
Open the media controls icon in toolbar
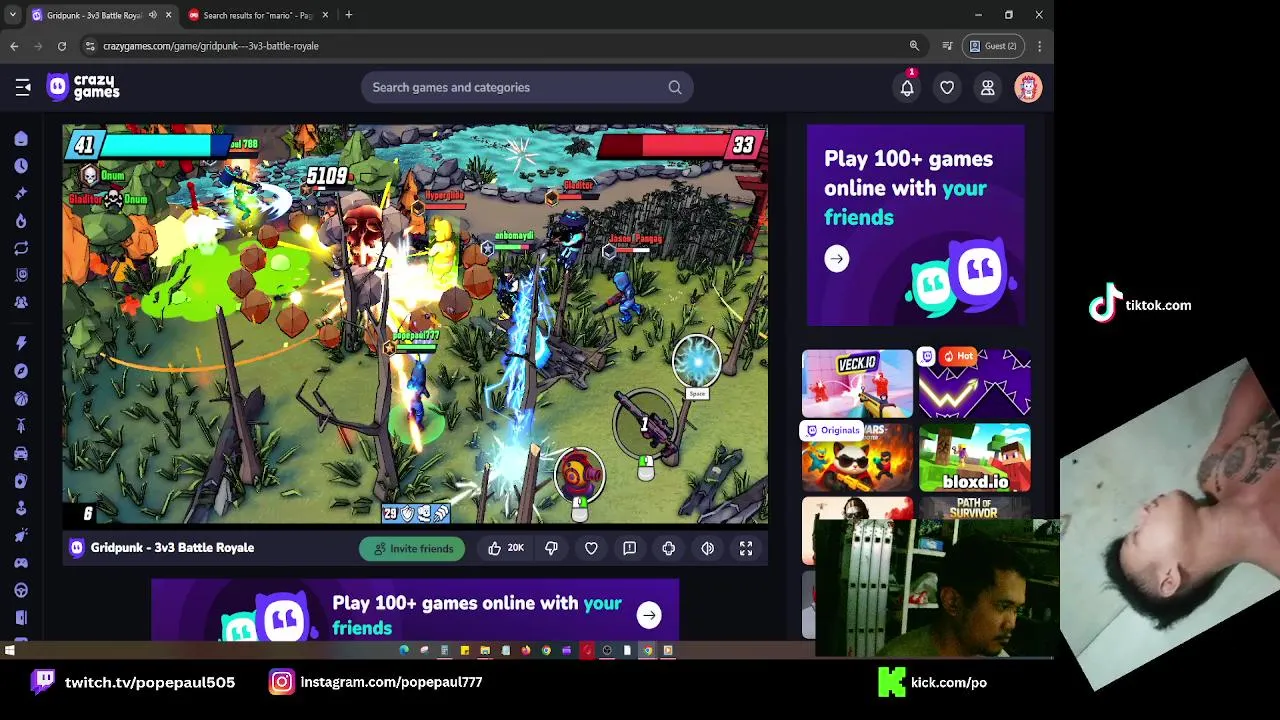point(947,46)
